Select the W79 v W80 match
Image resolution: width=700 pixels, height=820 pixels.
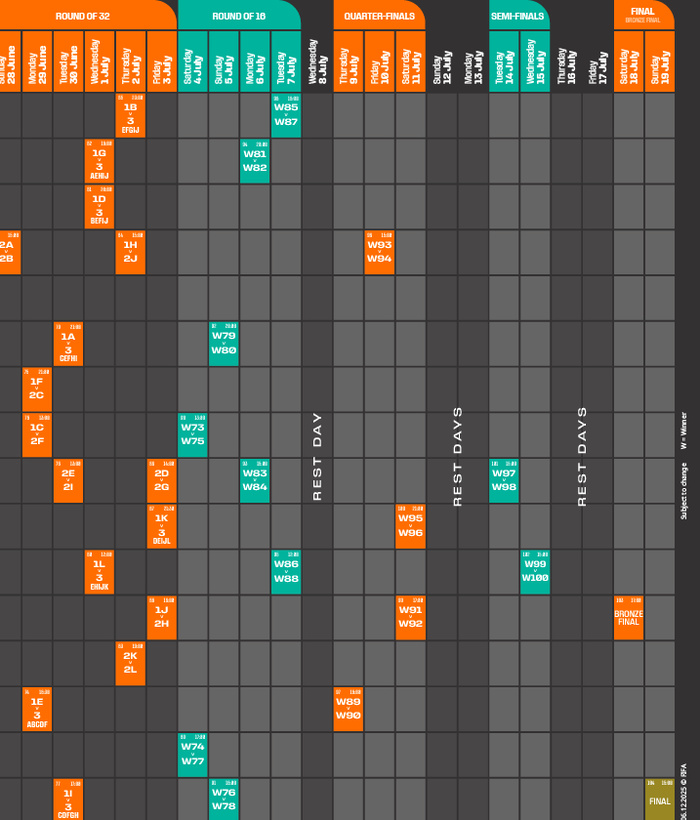click(223, 343)
